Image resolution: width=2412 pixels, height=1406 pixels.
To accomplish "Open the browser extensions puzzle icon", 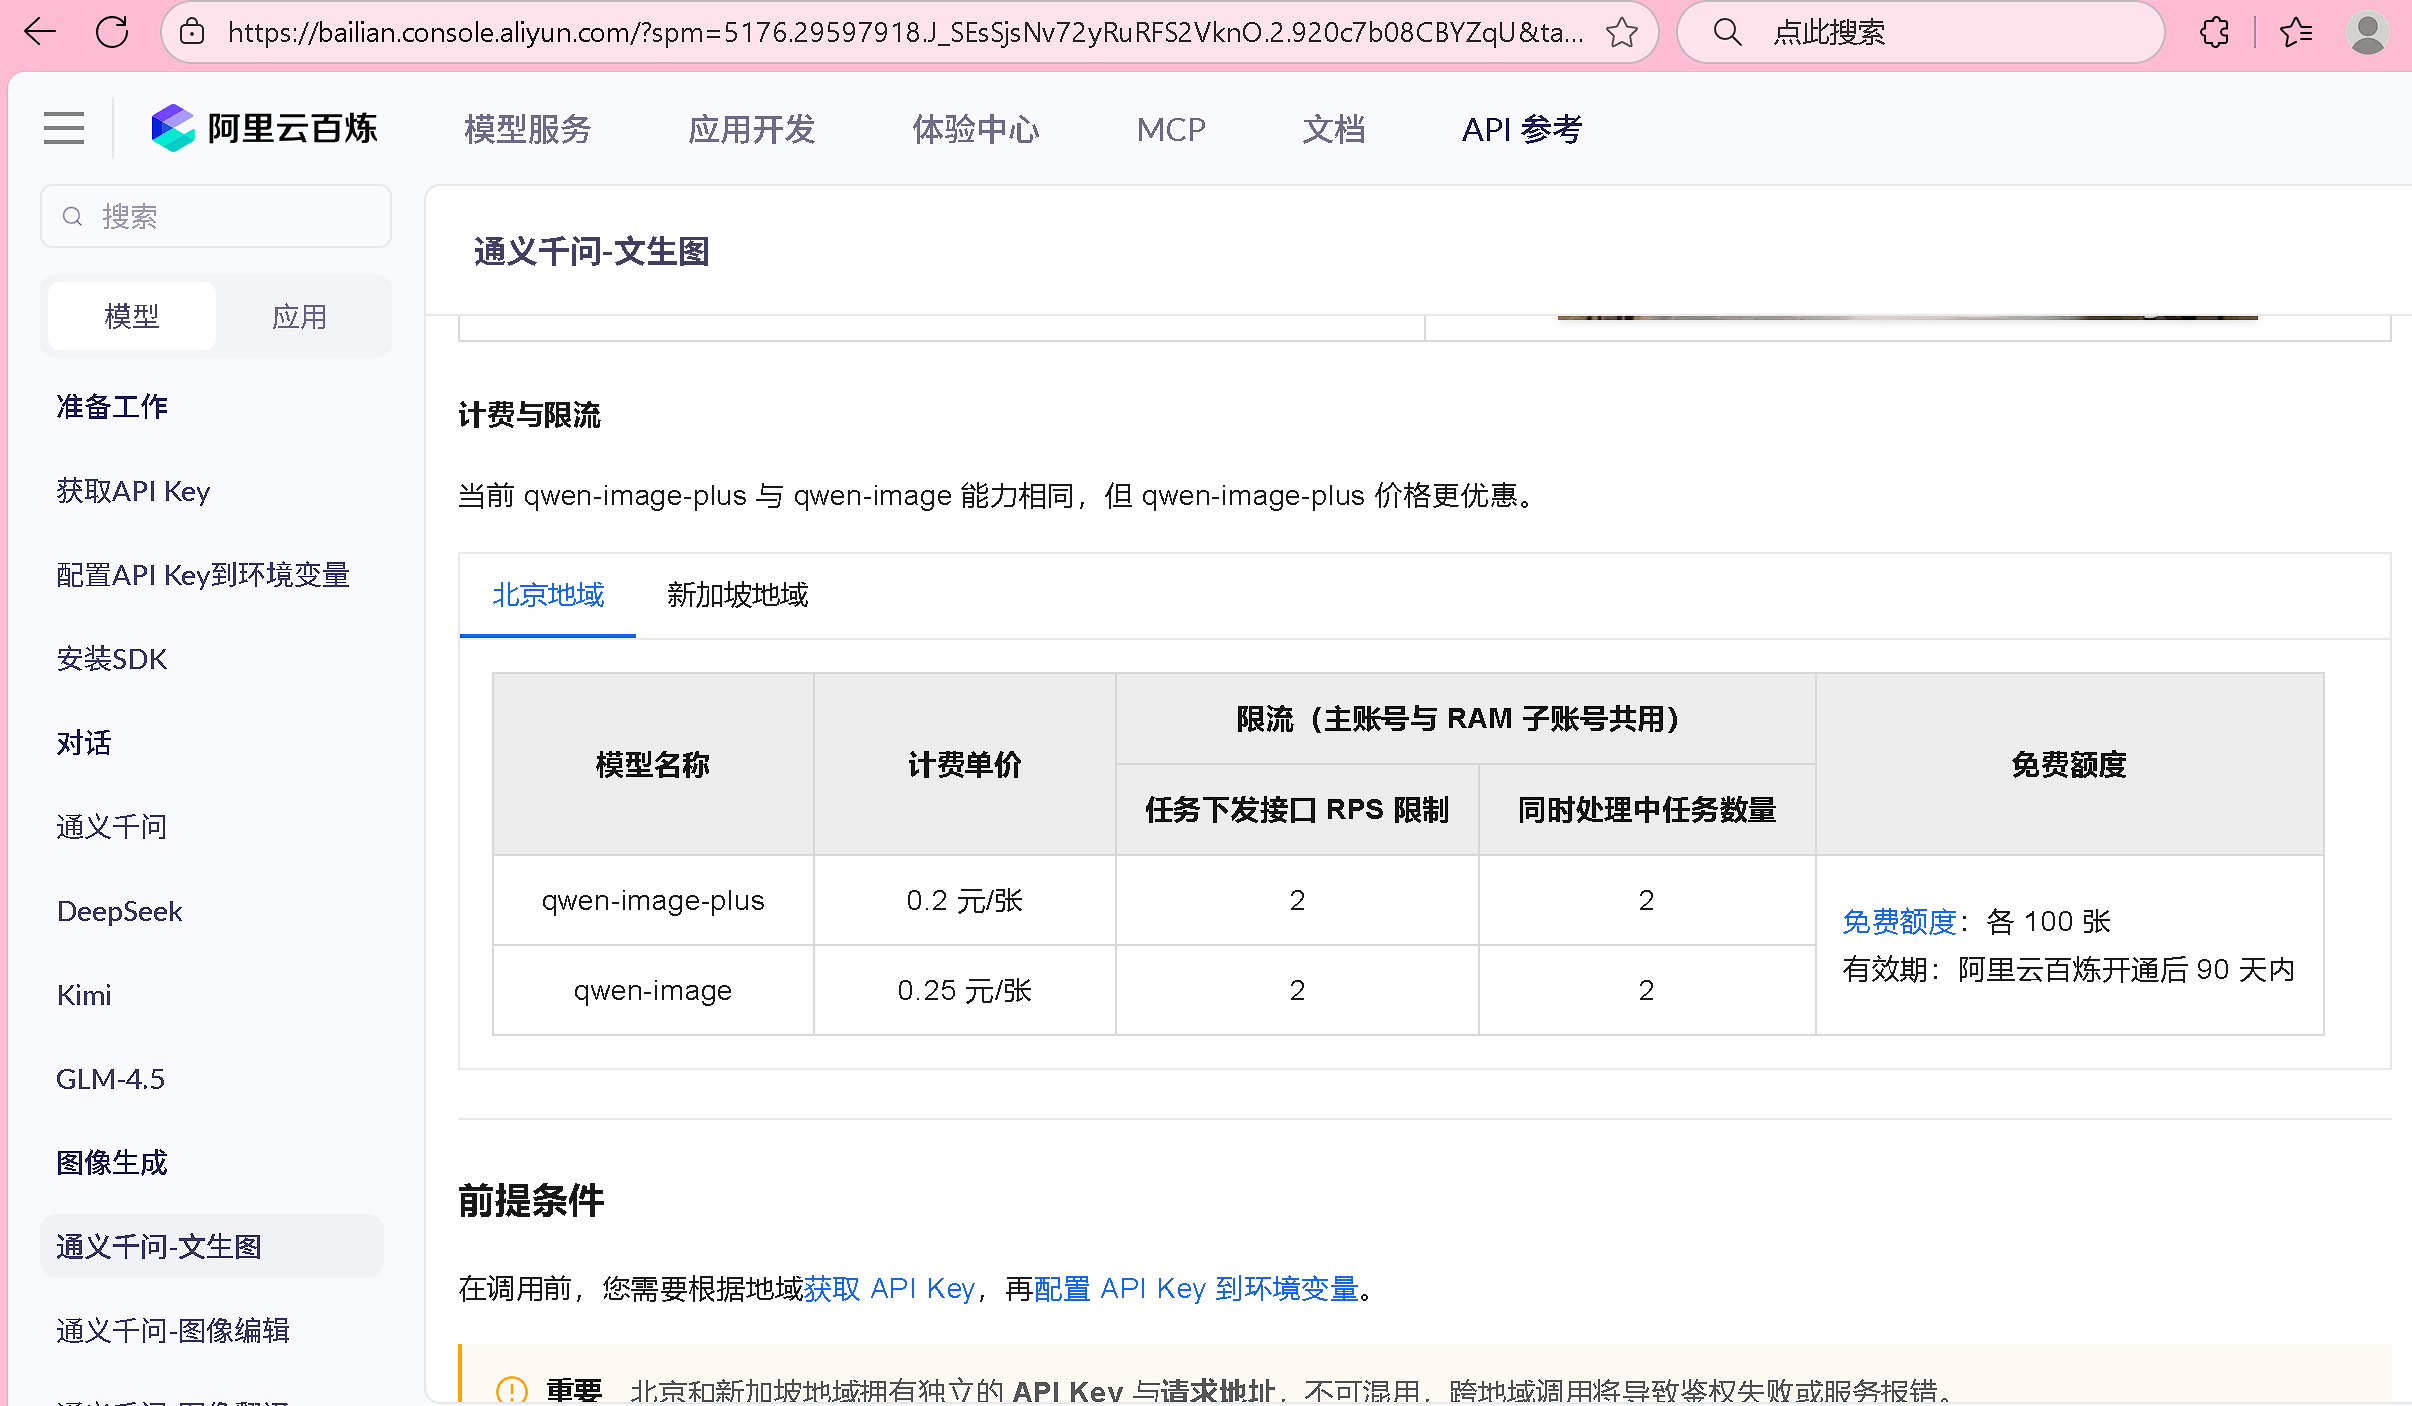I will 2214,32.
